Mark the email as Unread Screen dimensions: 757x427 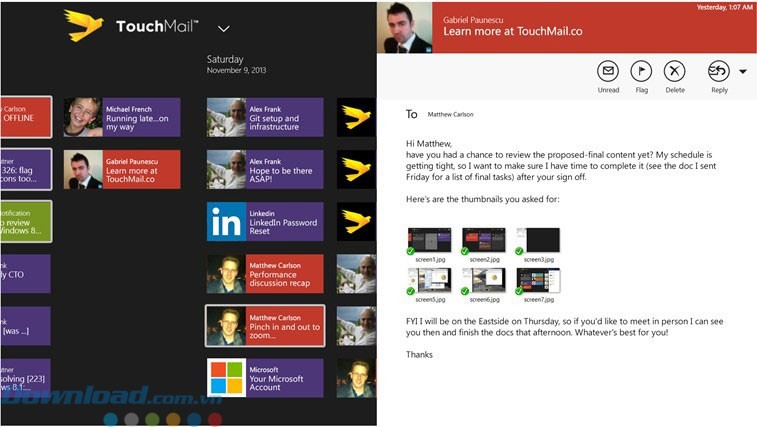608,71
